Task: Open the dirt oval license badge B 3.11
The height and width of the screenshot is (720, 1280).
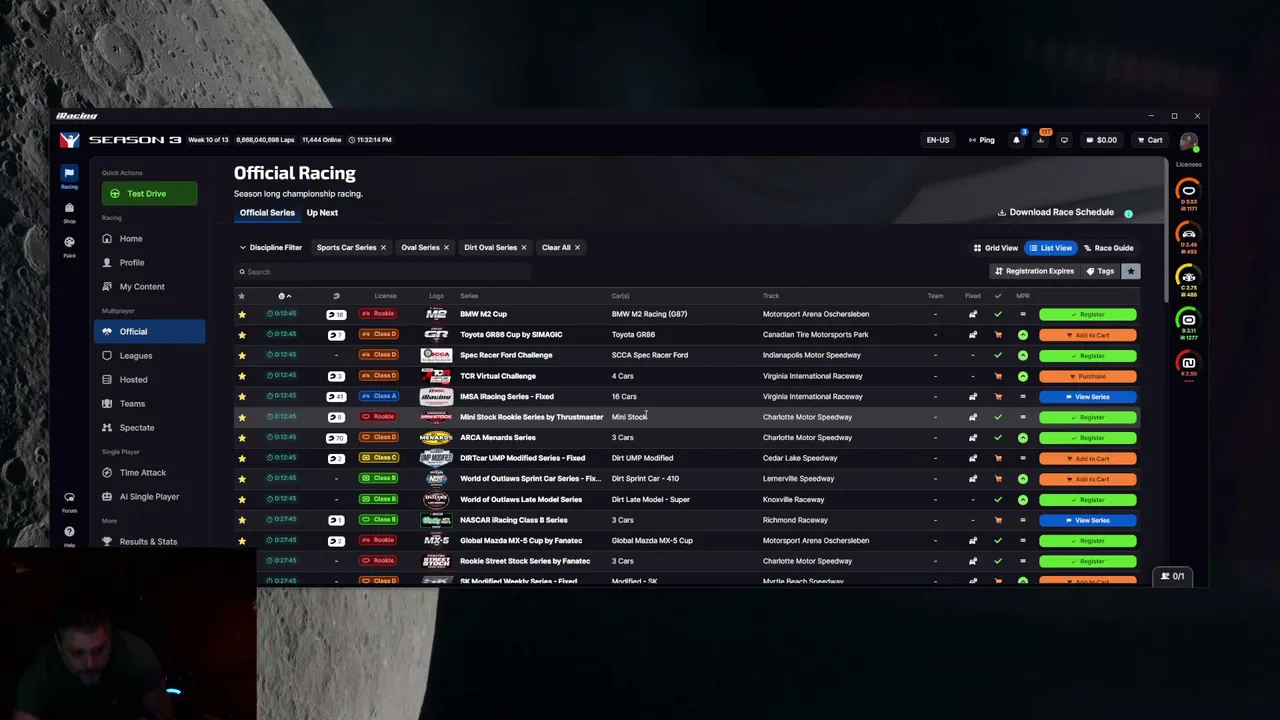Action: [x=1188, y=324]
